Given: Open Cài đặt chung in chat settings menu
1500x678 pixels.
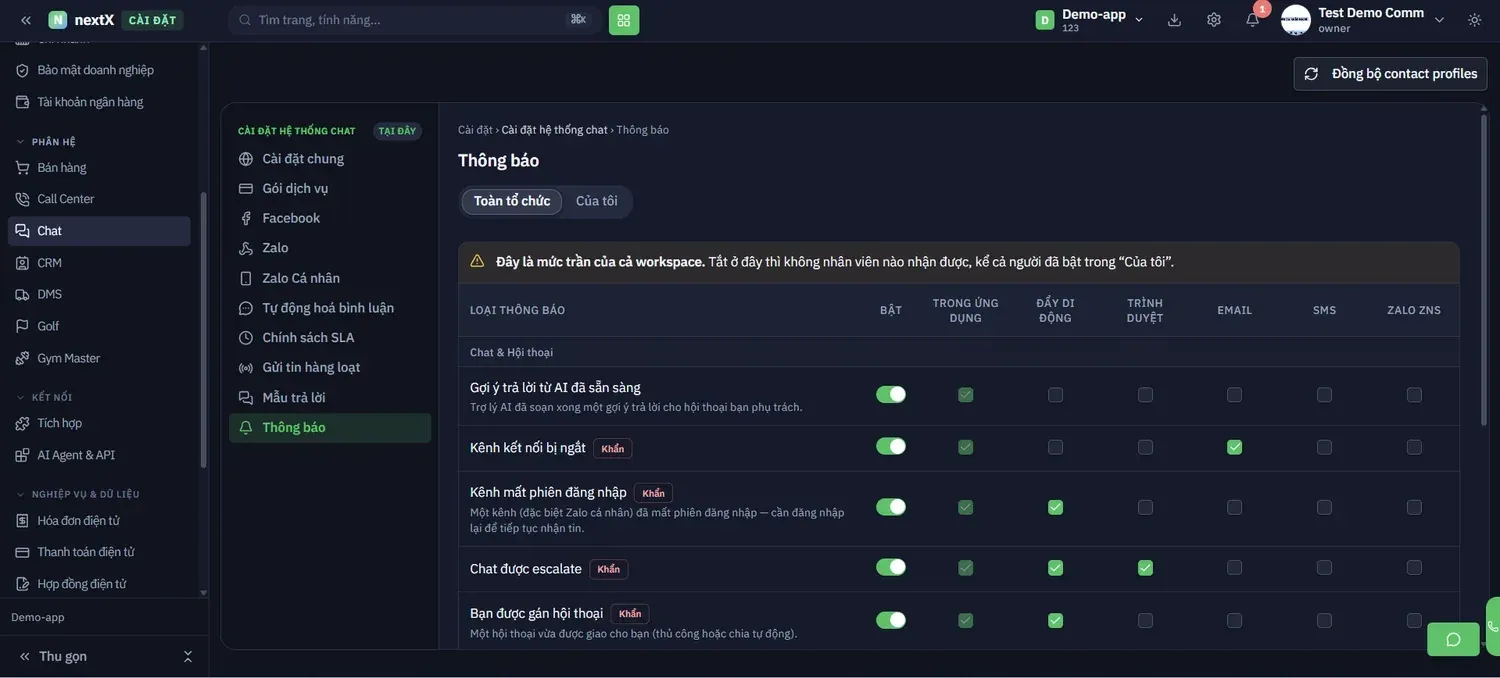Looking at the screenshot, I should [330, 159].
